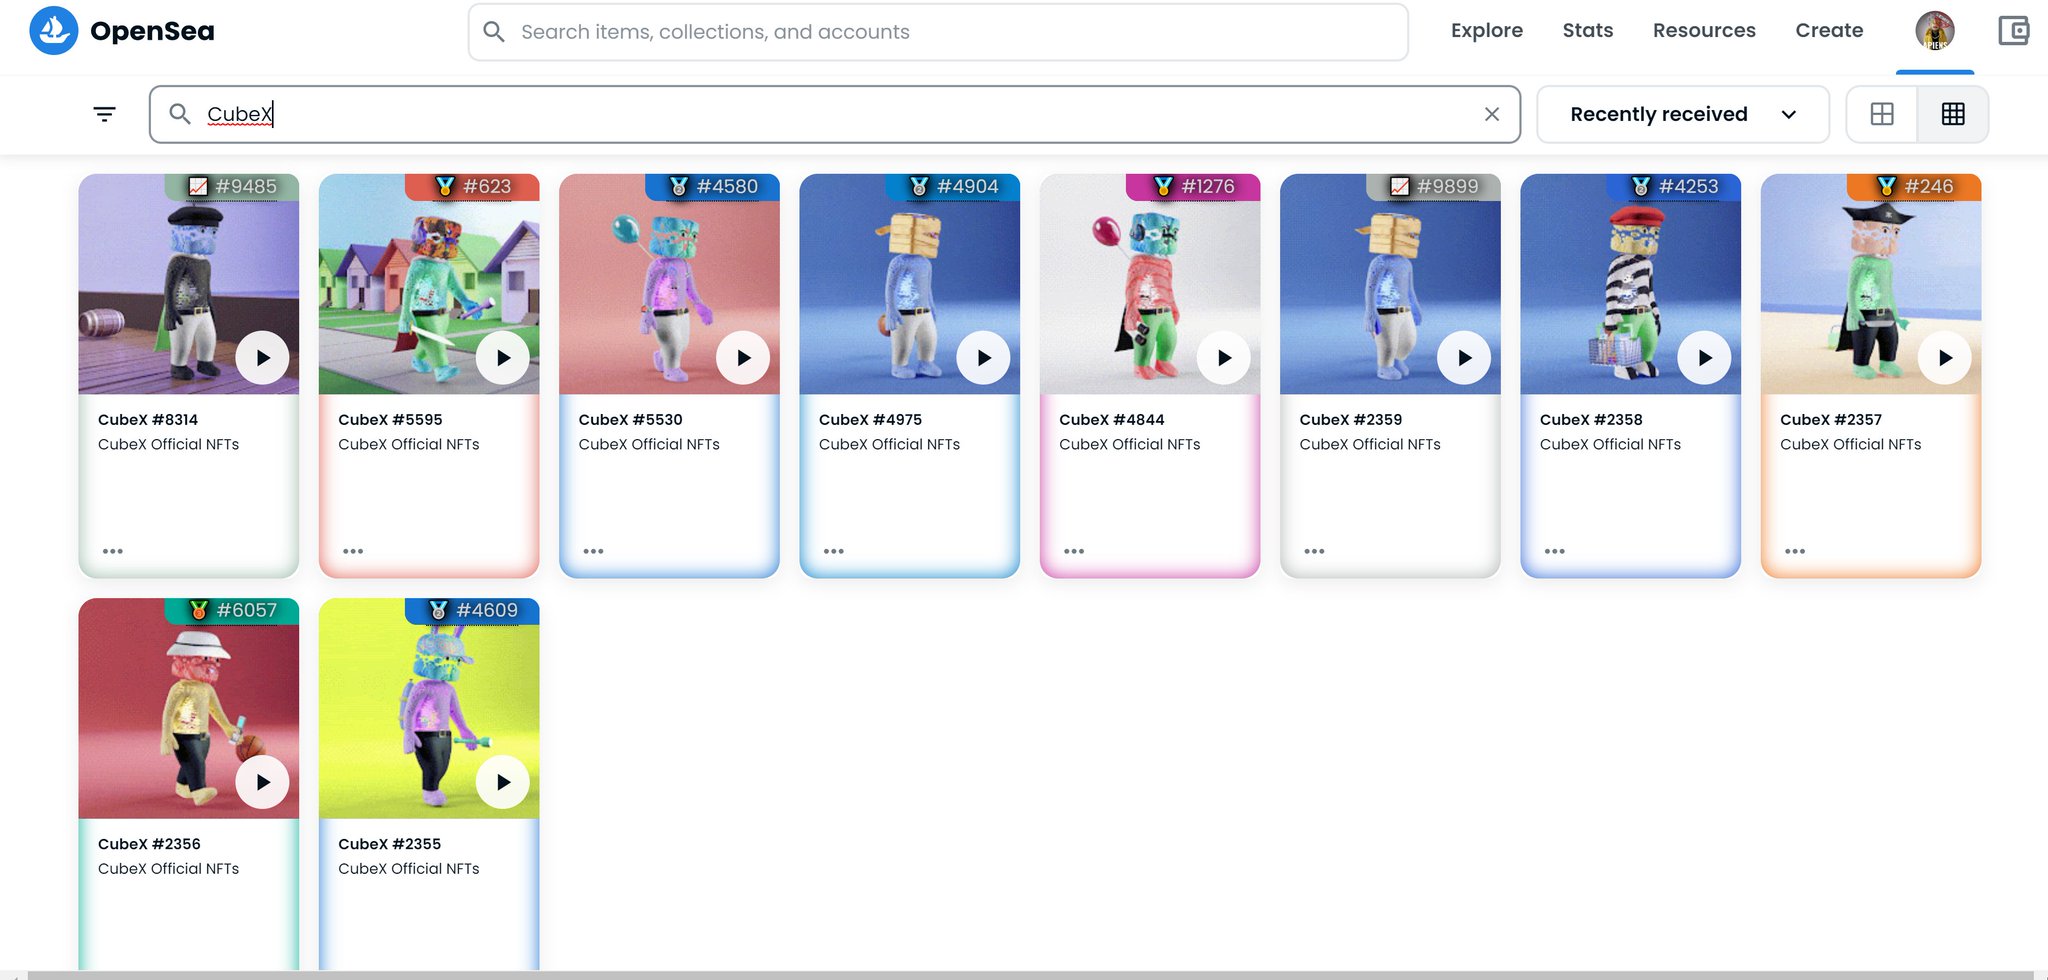Click the #9899 rarity rank badge
The height and width of the screenshot is (980, 2048).
tap(1434, 186)
